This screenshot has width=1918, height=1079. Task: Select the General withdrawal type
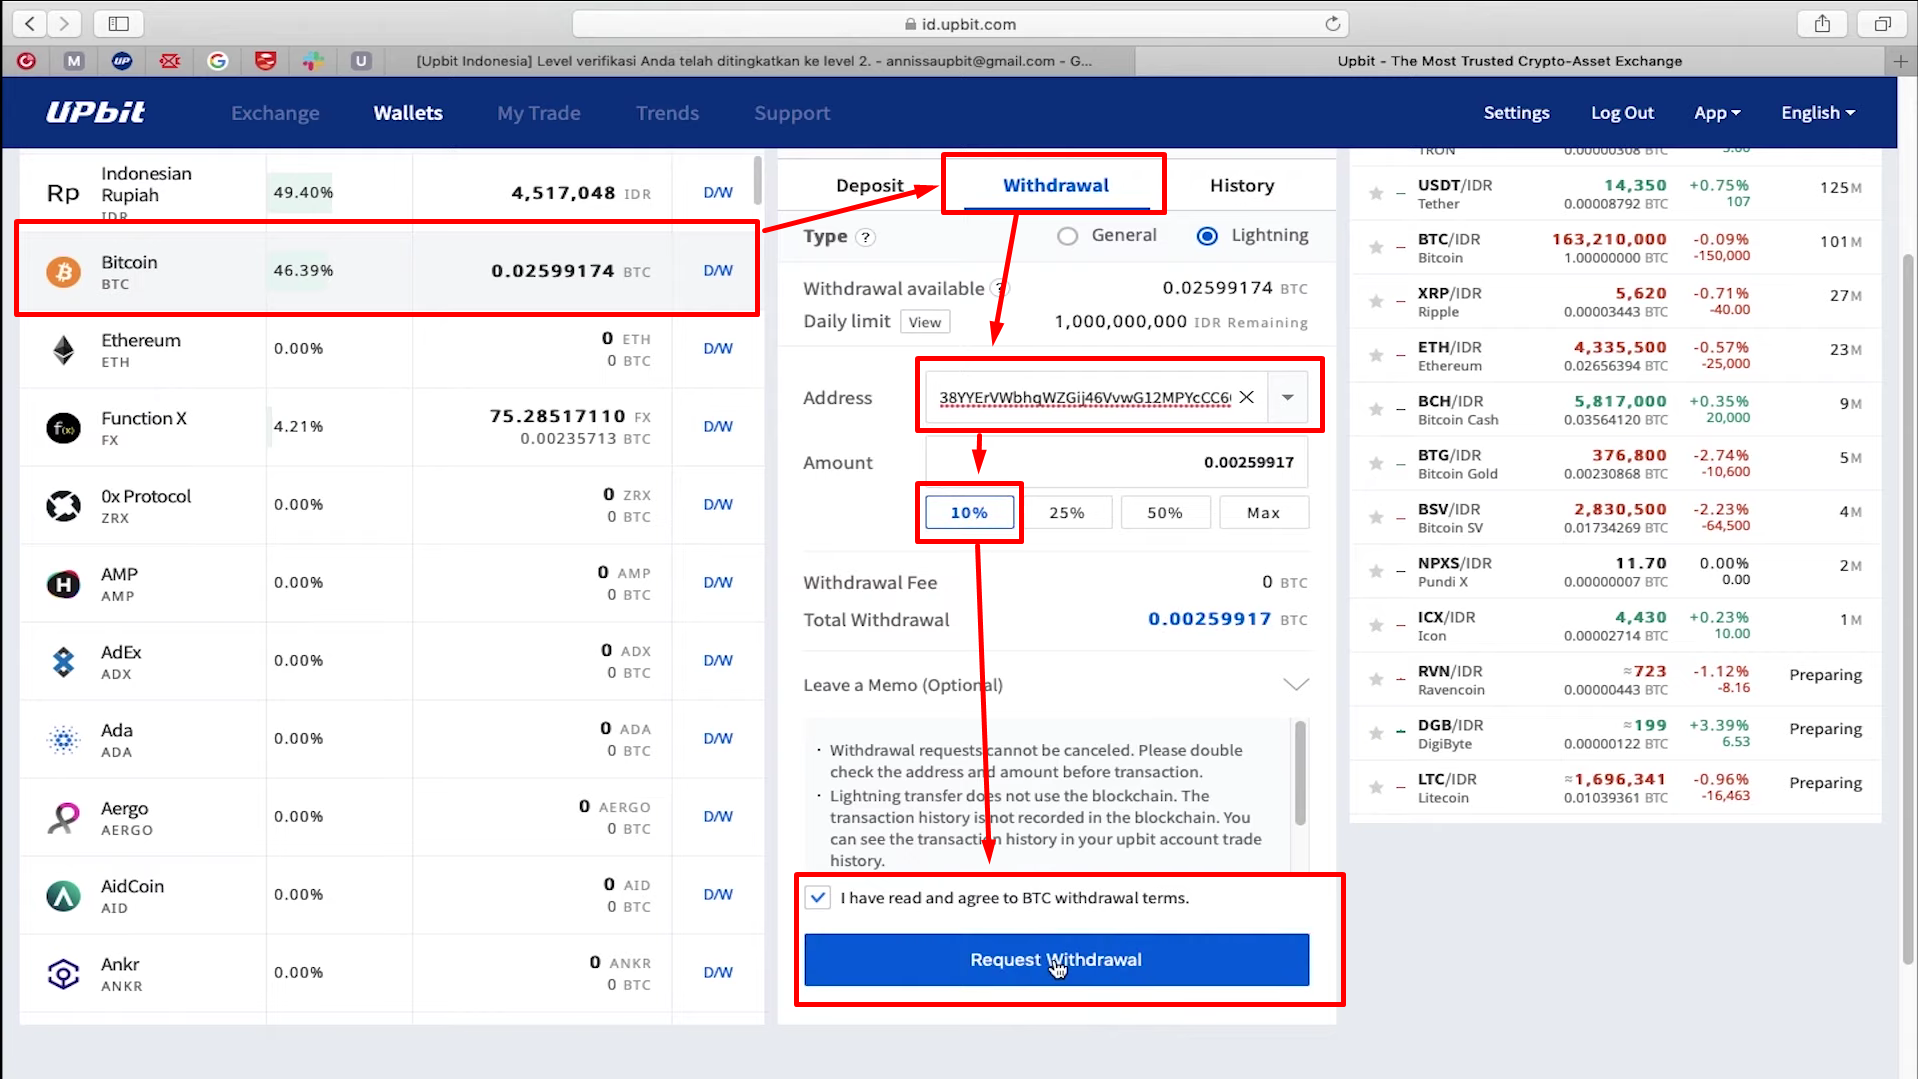point(1067,235)
